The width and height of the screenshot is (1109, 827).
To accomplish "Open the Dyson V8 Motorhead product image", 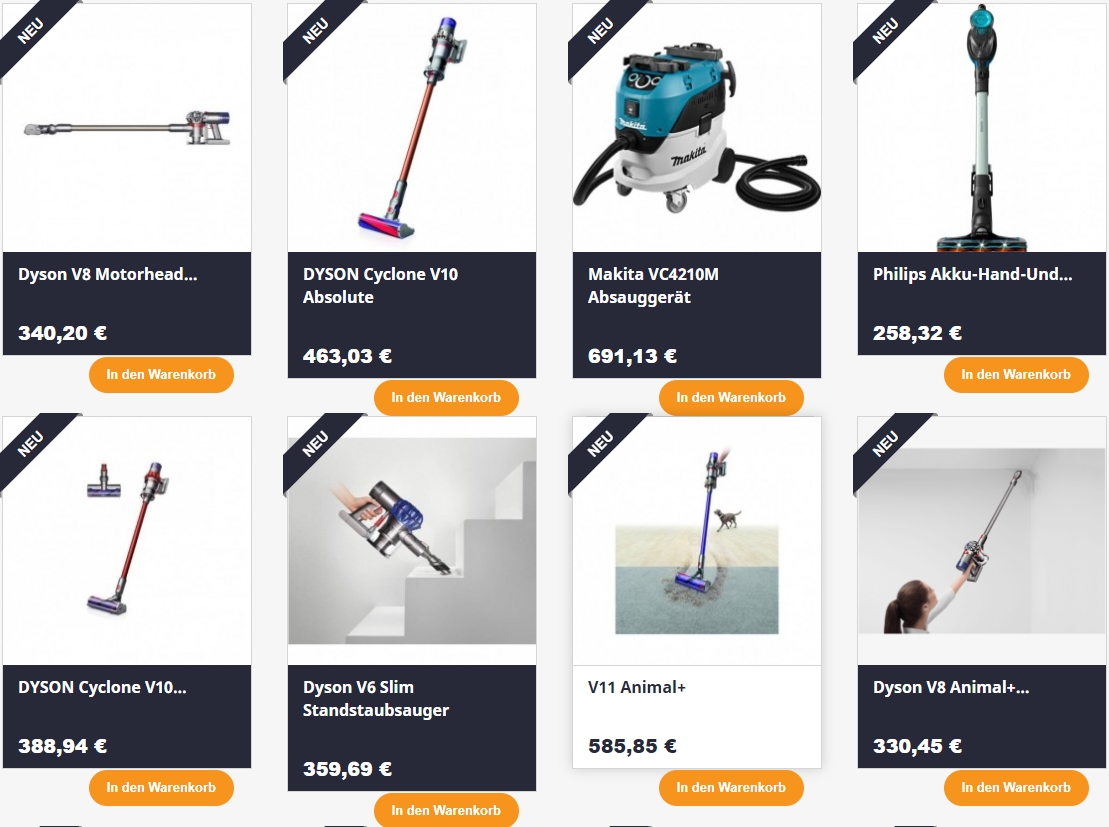I will (x=127, y=128).
